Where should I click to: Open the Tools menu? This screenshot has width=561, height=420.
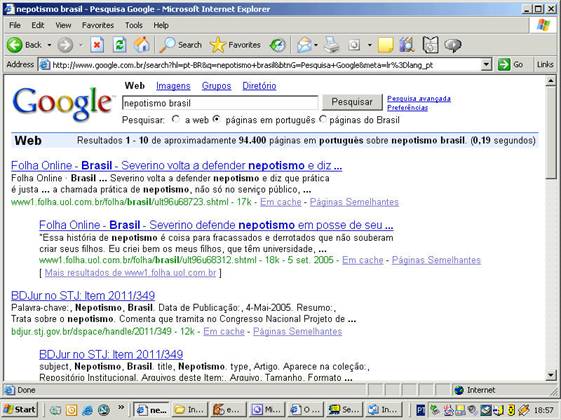point(134,25)
